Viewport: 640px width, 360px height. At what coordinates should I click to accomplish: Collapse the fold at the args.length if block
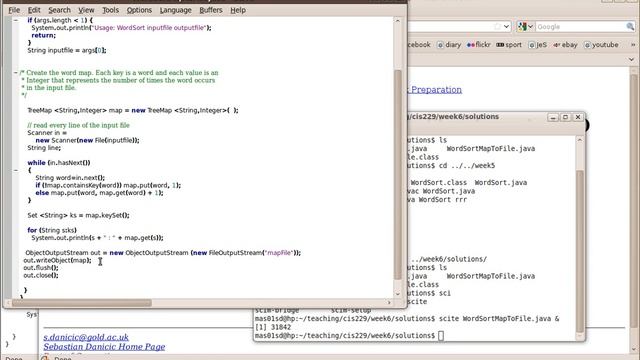[16, 20]
